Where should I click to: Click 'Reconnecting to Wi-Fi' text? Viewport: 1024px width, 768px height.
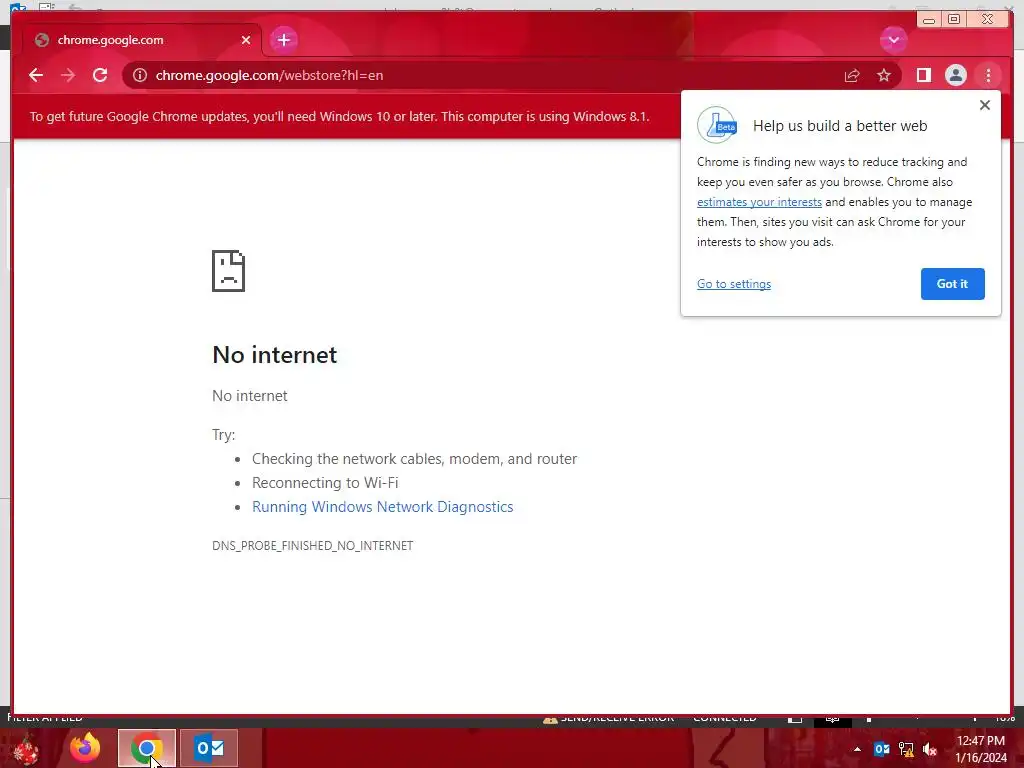(325, 483)
